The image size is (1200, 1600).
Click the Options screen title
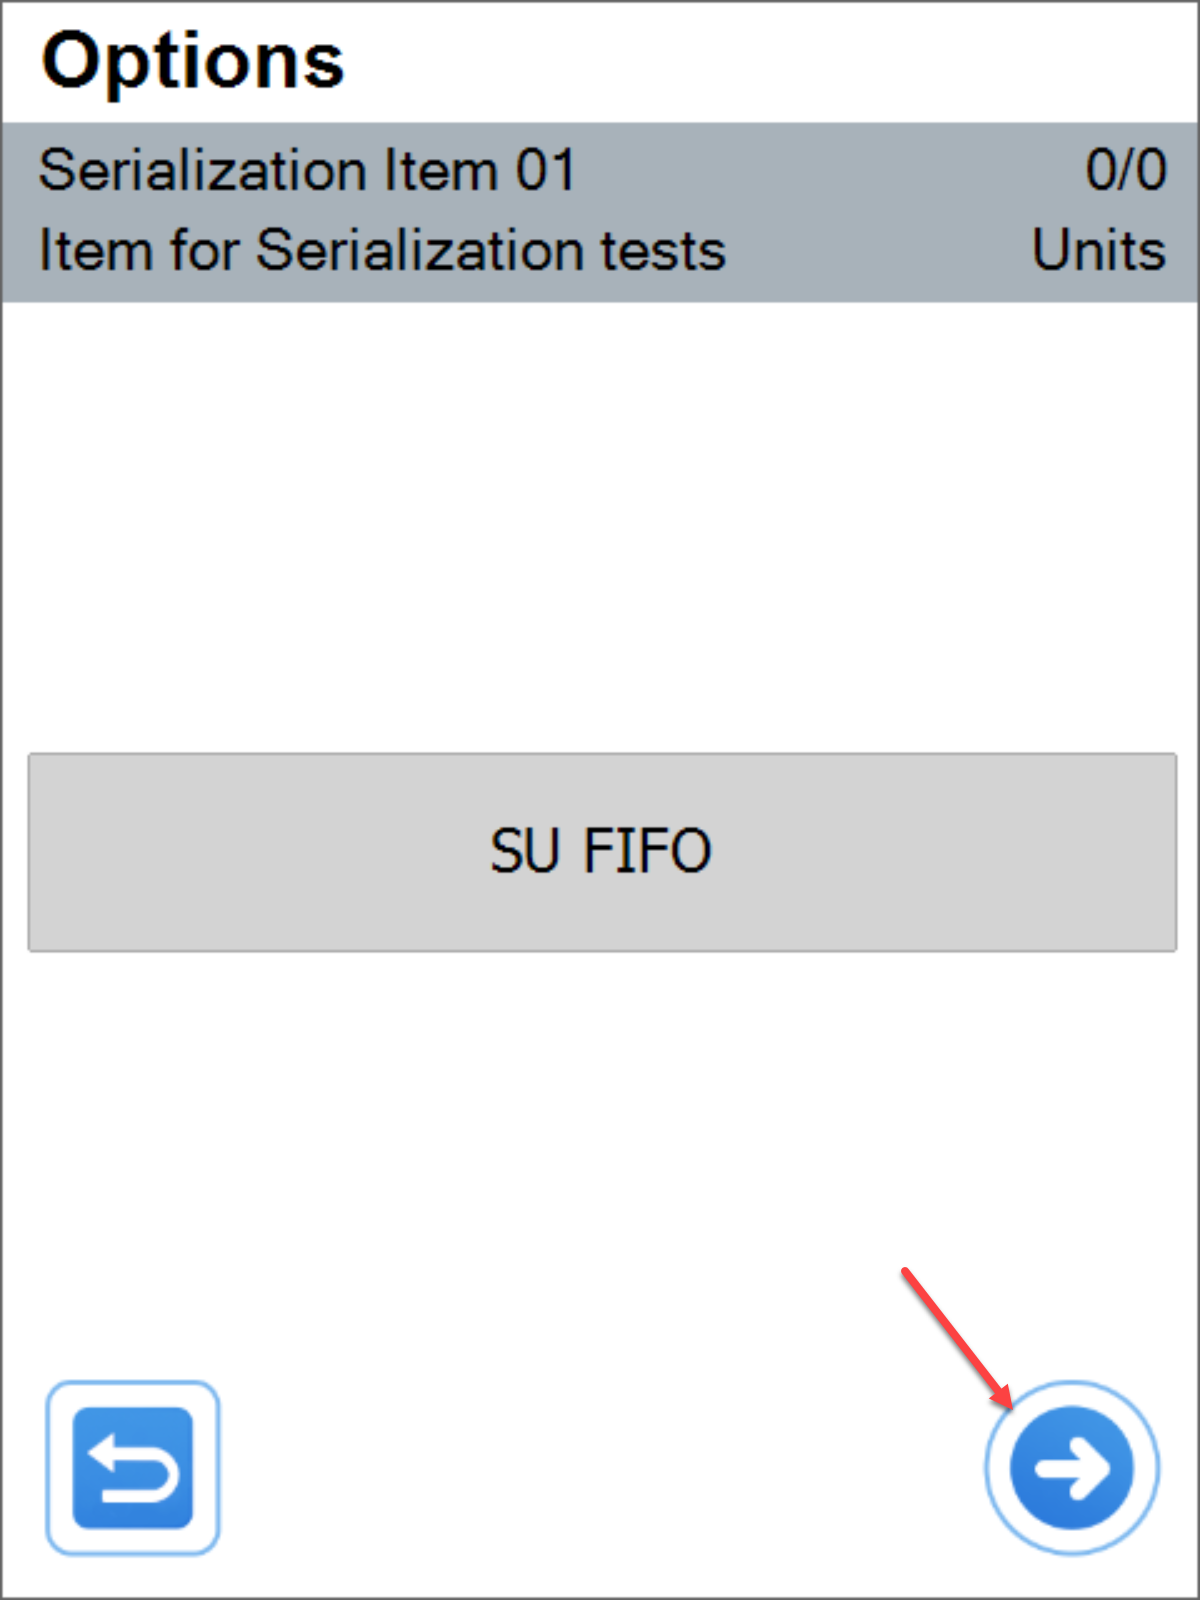[193, 61]
